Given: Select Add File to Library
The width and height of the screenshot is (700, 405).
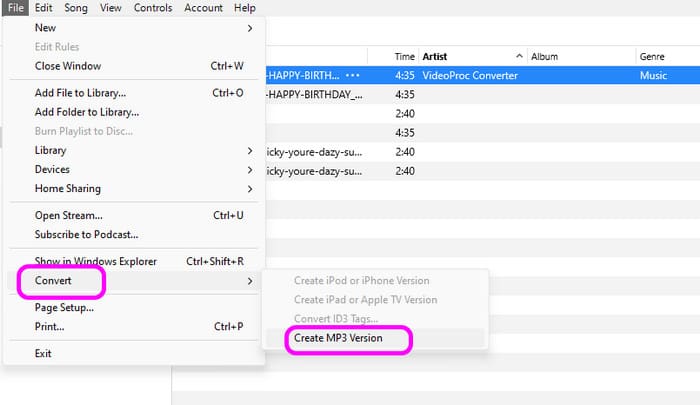Looking at the screenshot, I should 134,93.
